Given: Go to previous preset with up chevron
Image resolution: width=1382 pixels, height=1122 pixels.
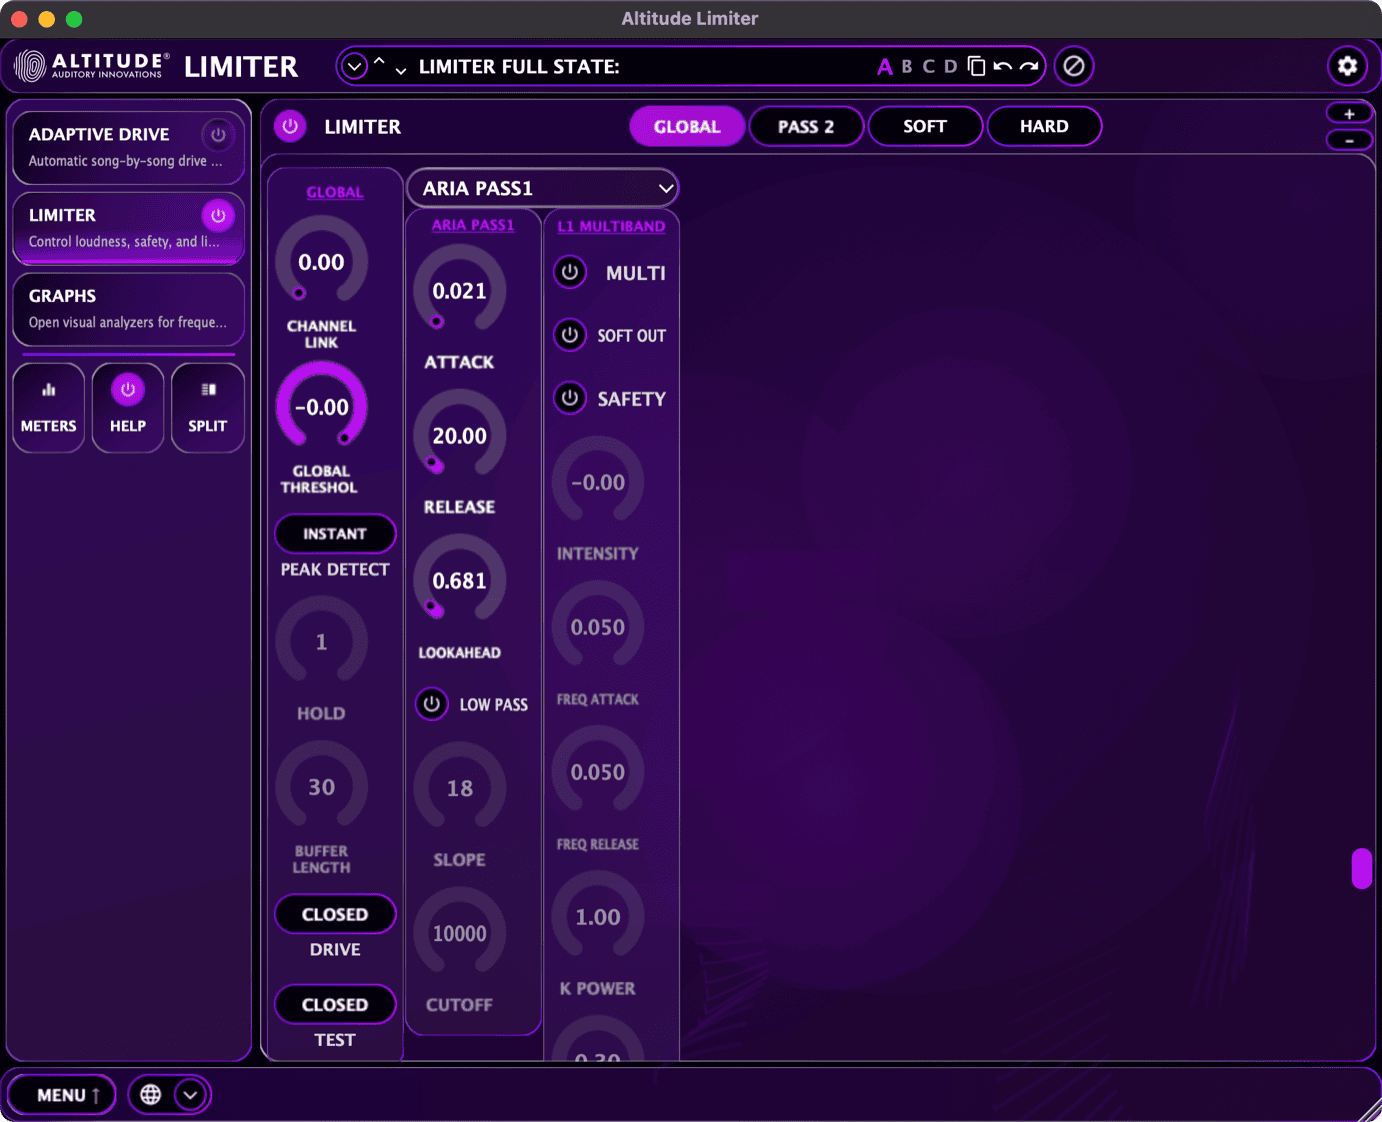Looking at the screenshot, I should 379,62.
